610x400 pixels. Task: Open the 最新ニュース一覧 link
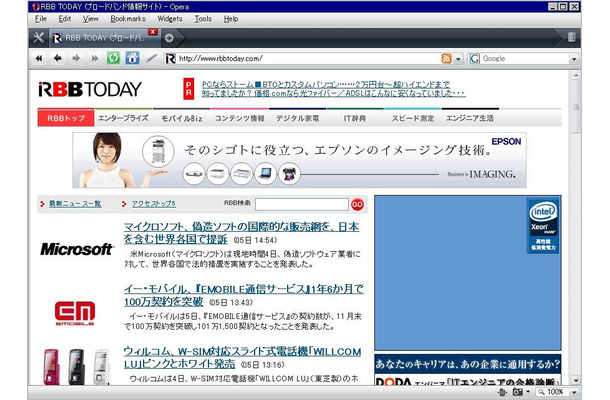coord(75,204)
